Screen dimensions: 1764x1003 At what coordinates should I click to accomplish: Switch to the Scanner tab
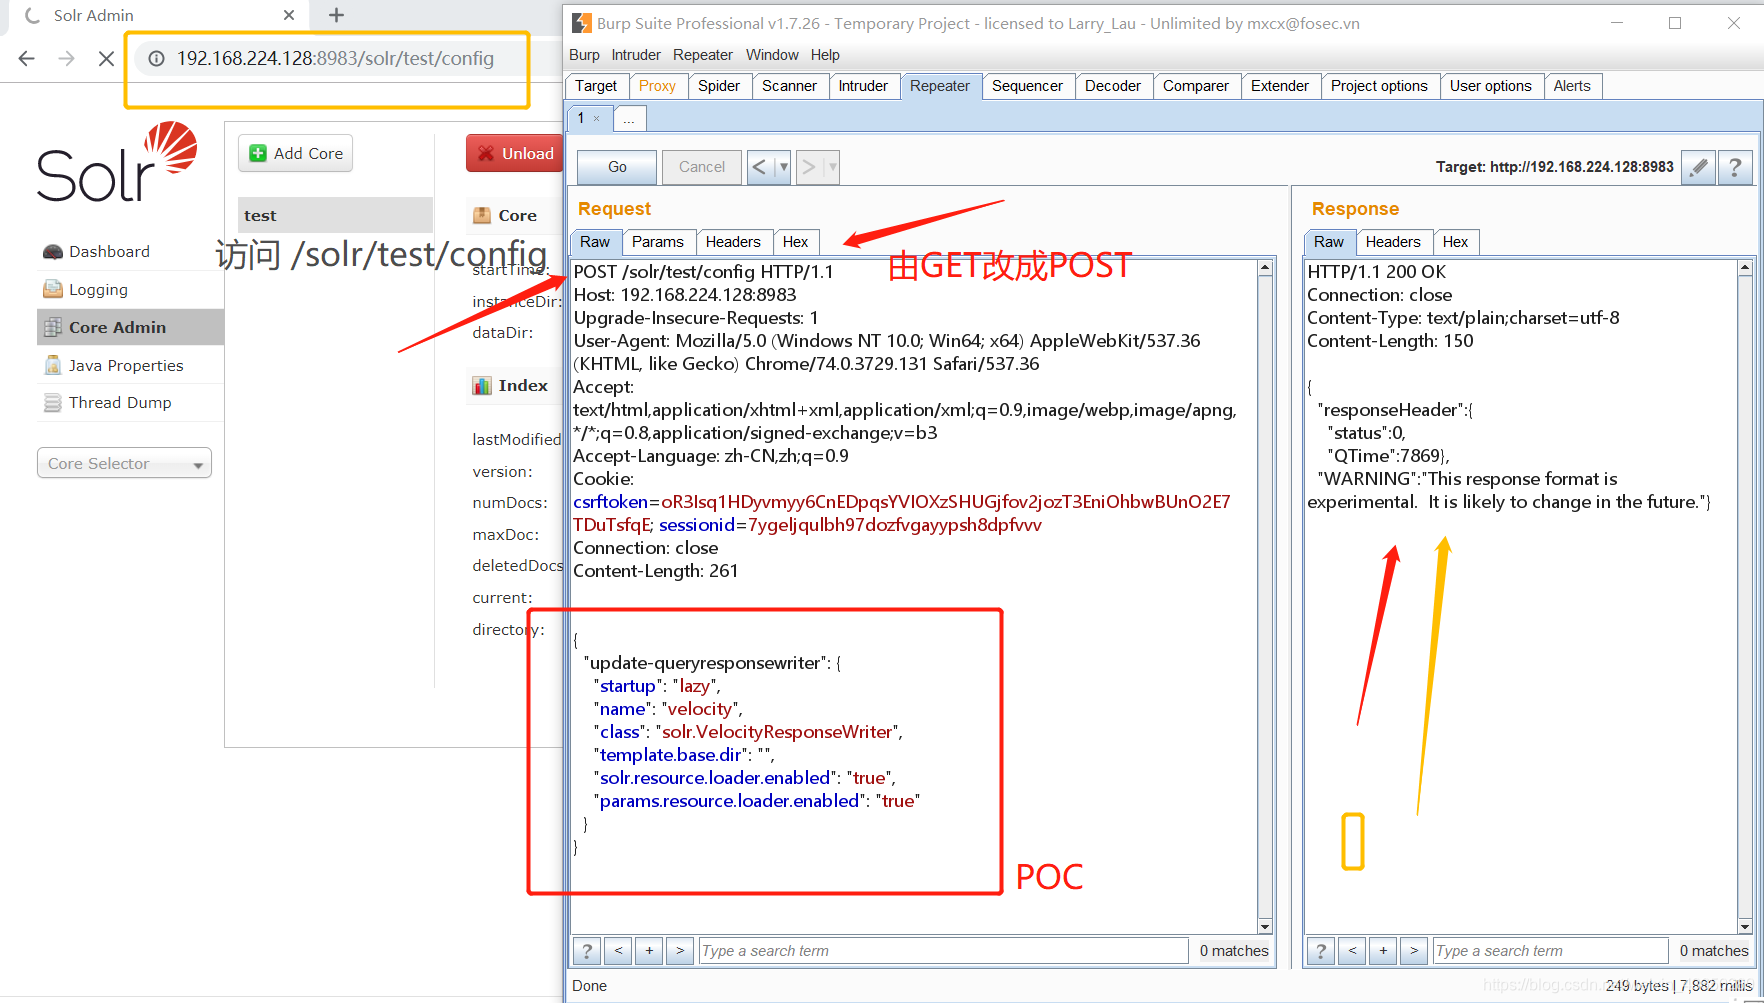point(789,86)
